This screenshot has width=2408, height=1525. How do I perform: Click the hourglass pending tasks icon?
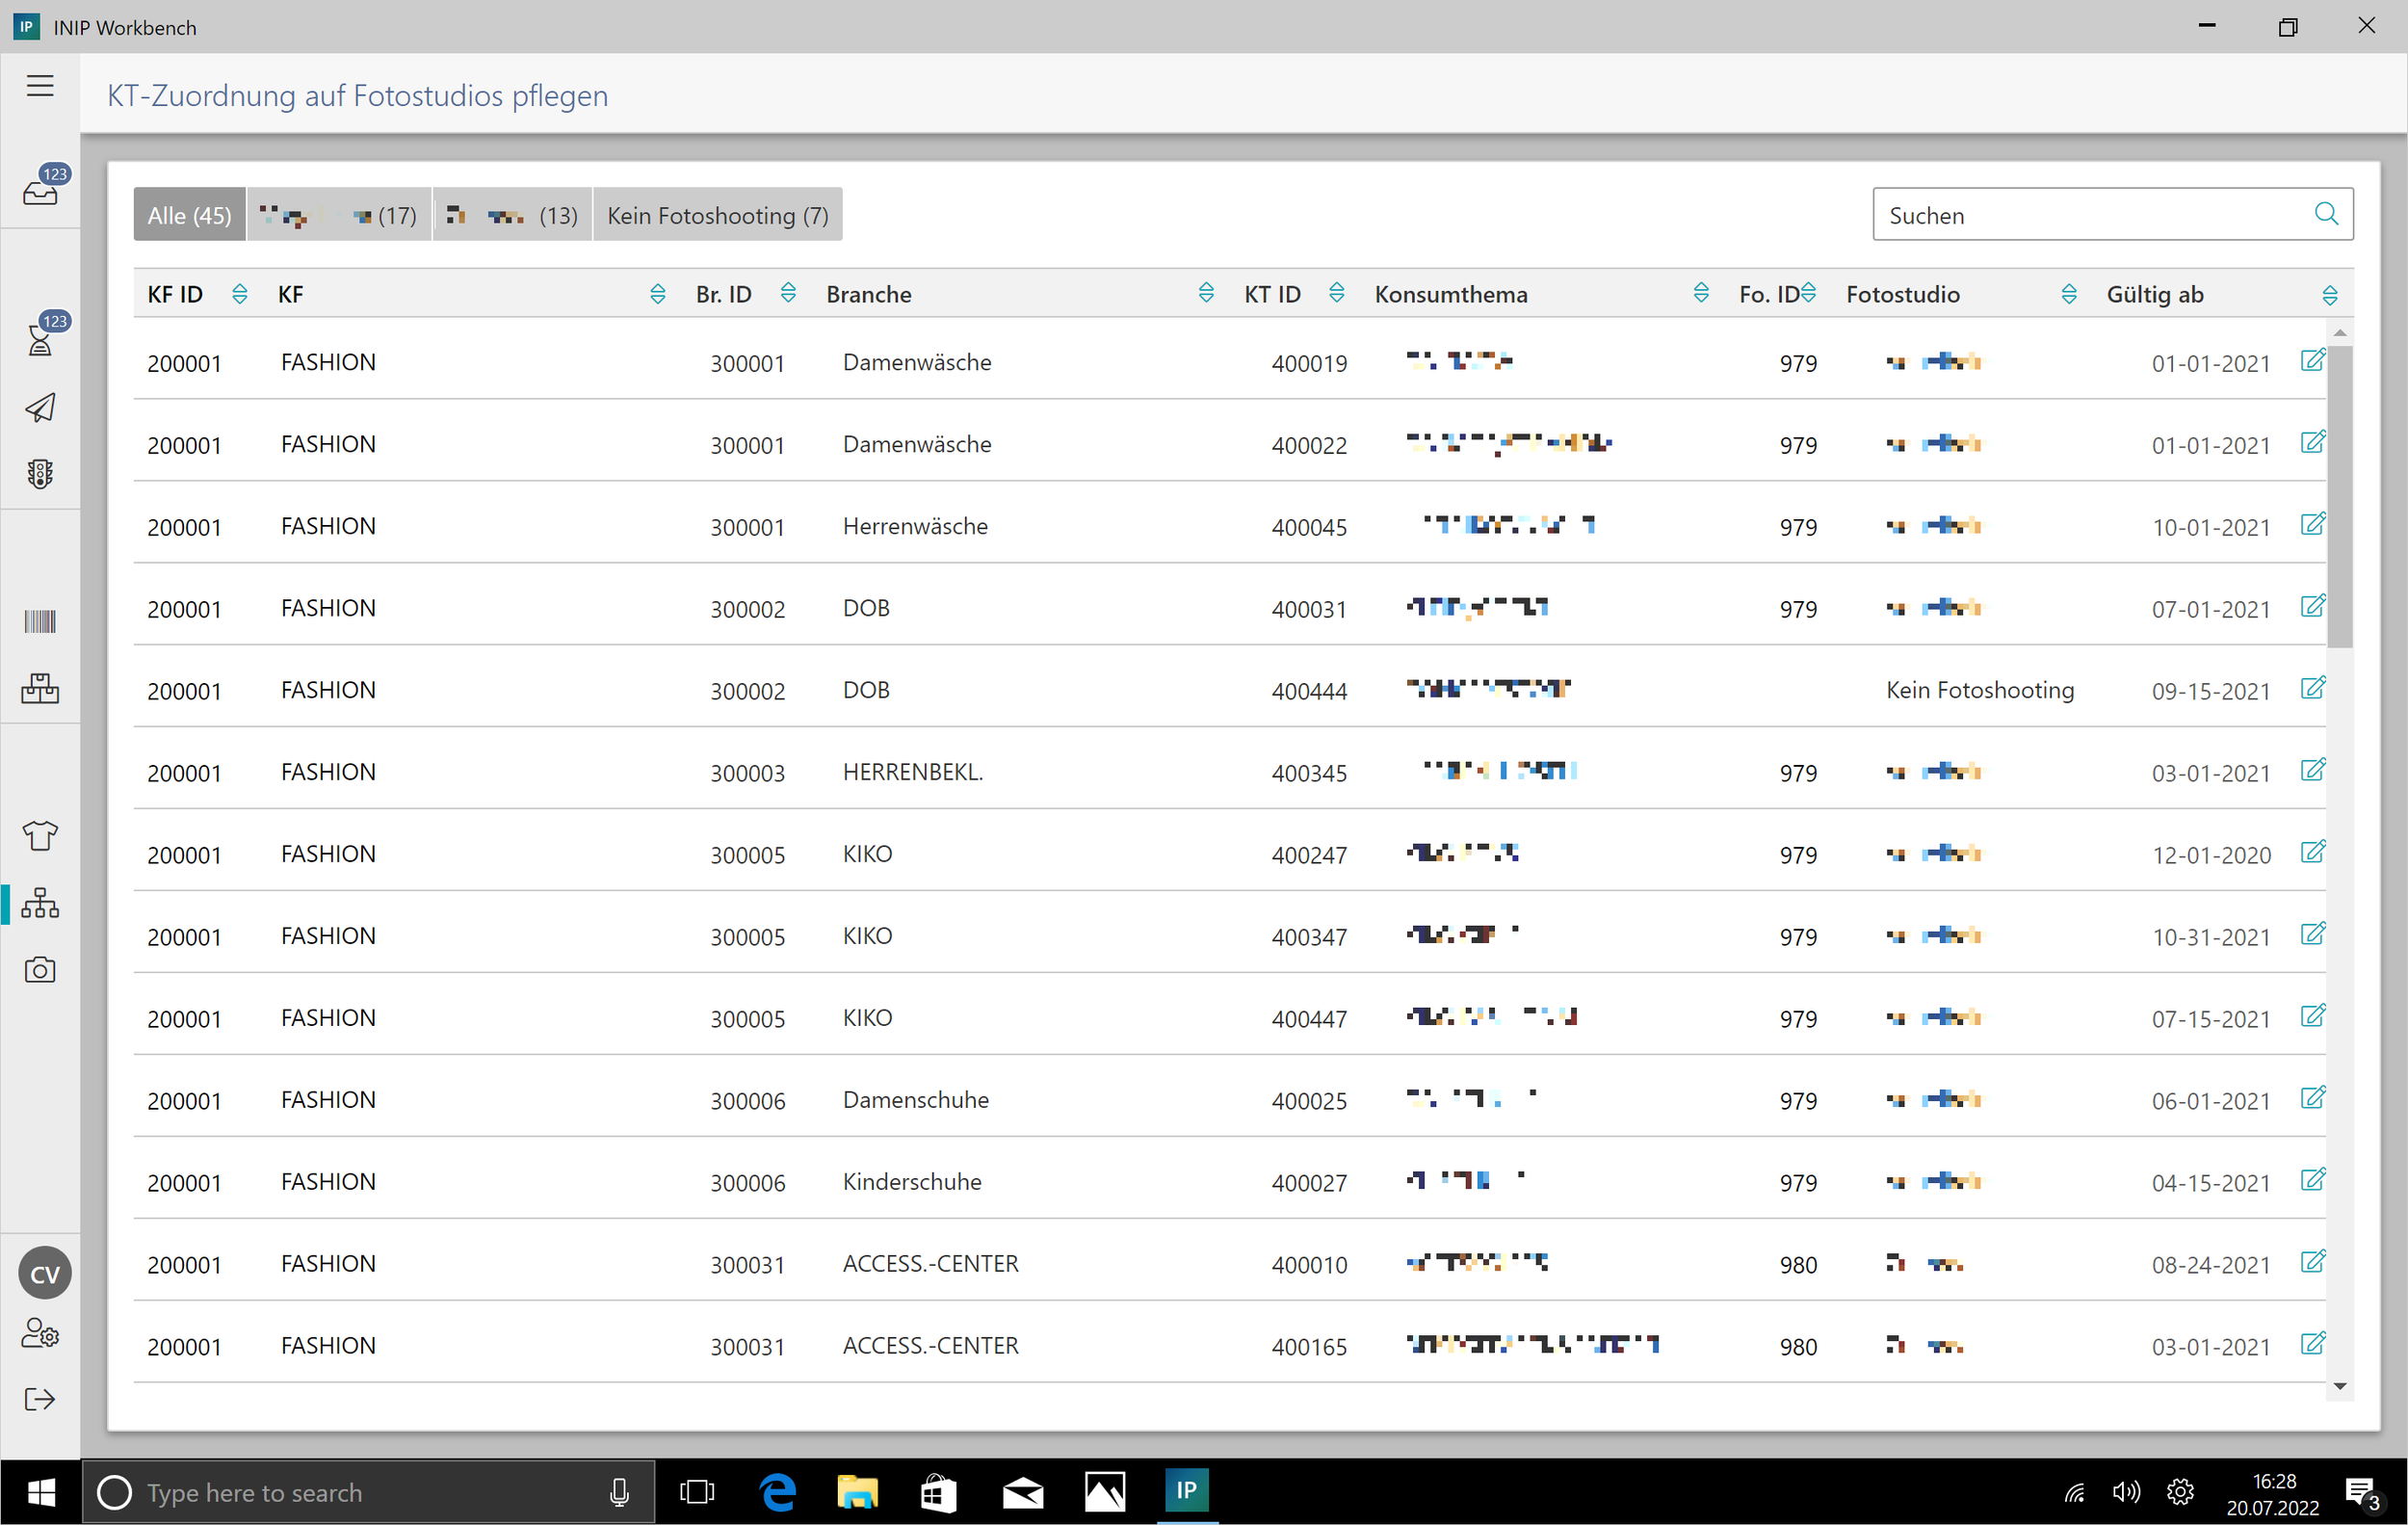click(x=40, y=339)
